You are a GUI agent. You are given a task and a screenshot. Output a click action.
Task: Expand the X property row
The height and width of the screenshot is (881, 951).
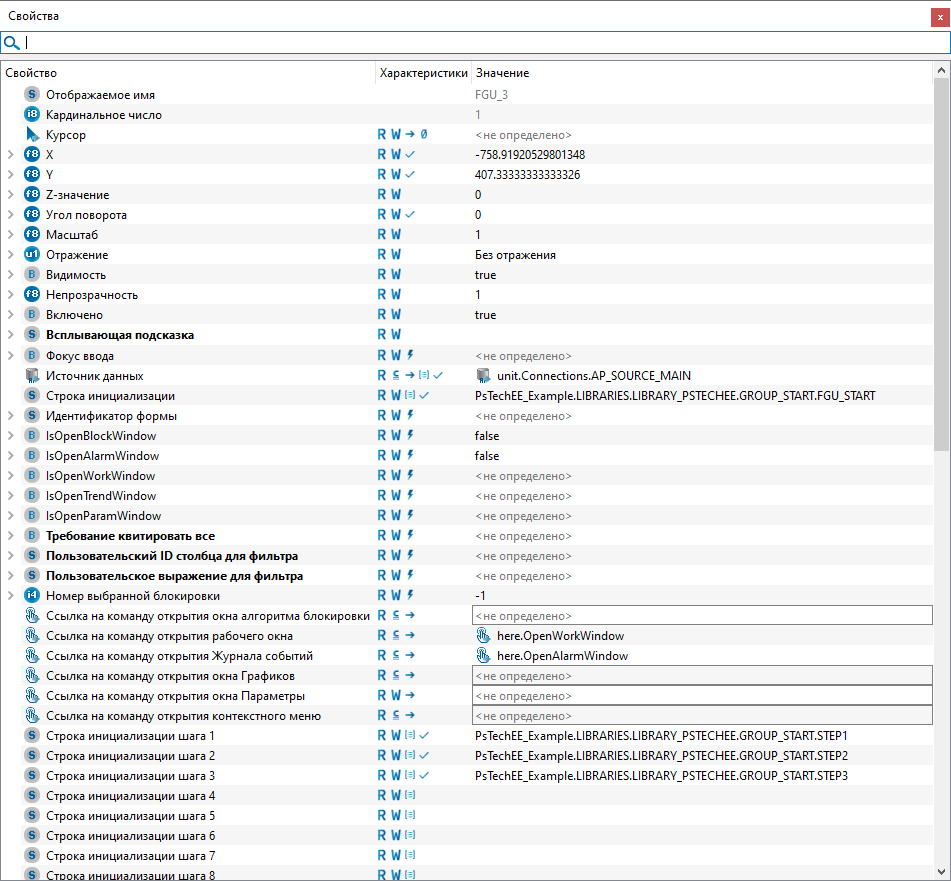point(10,154)
